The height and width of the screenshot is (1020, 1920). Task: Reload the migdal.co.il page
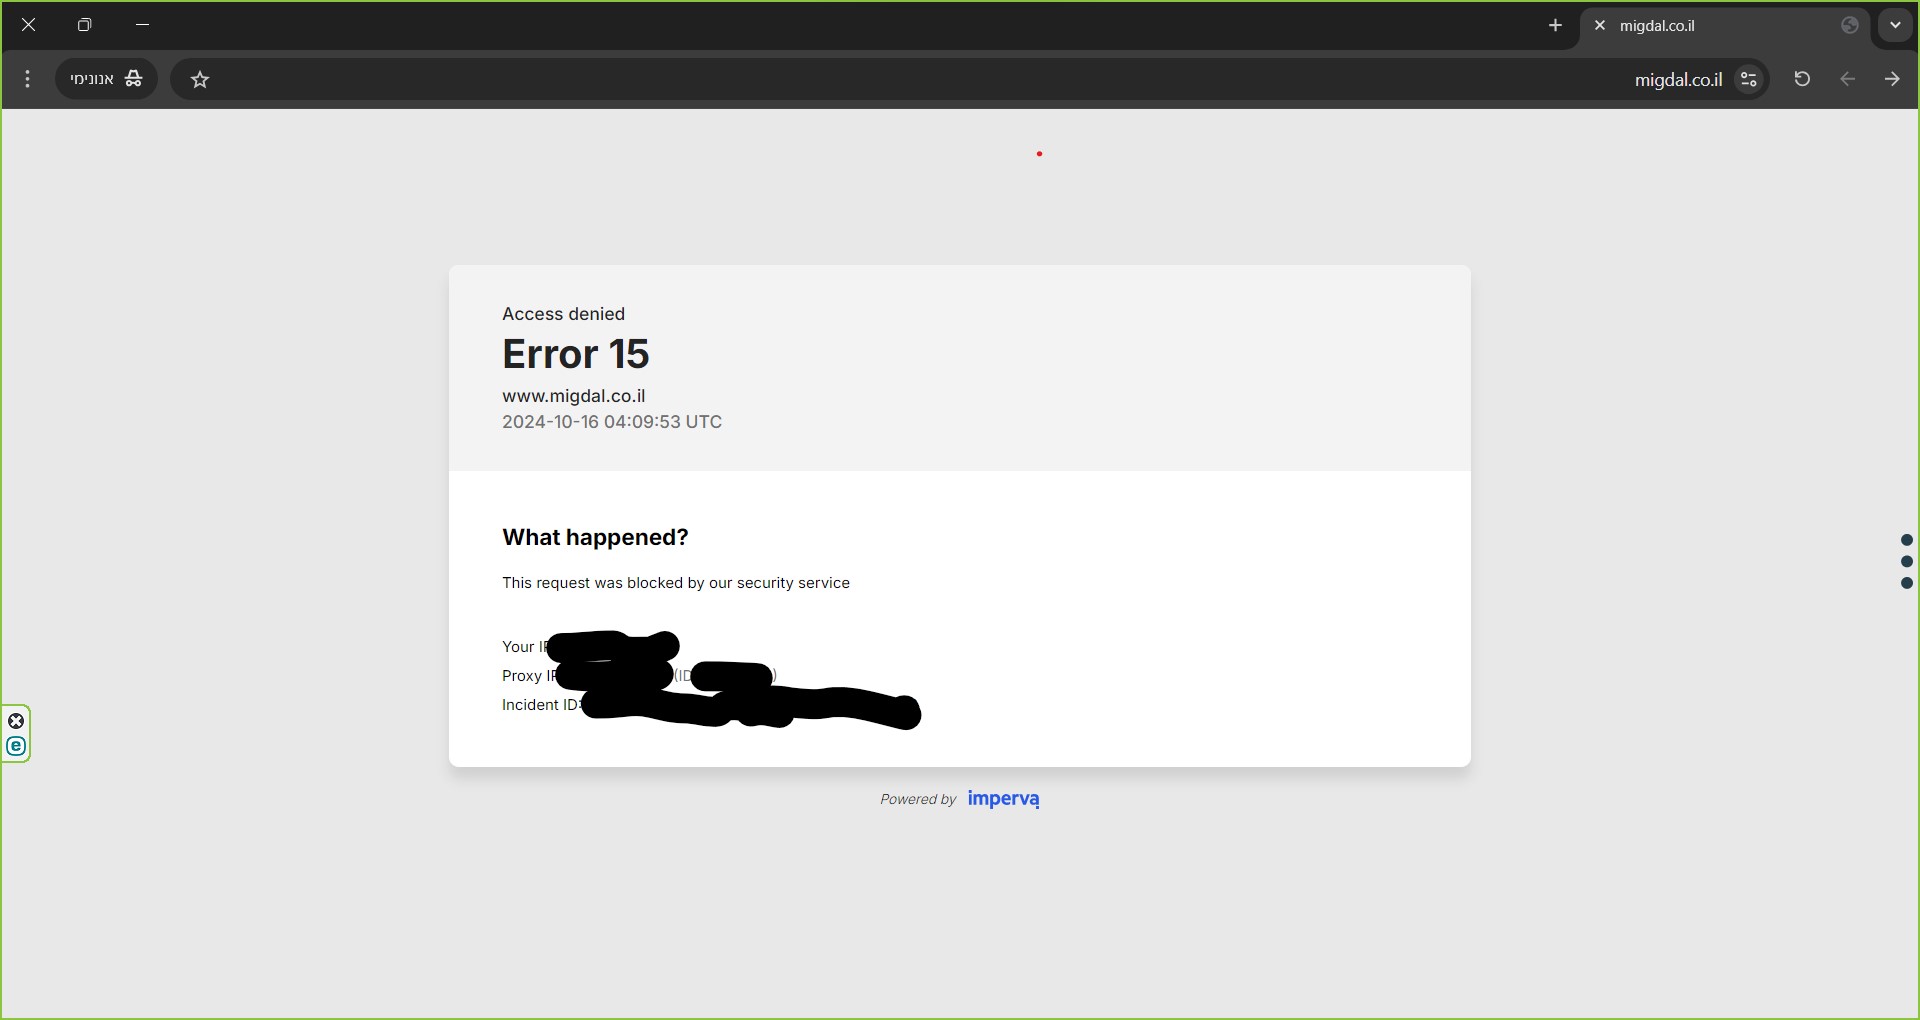(x=1802, y=79)
